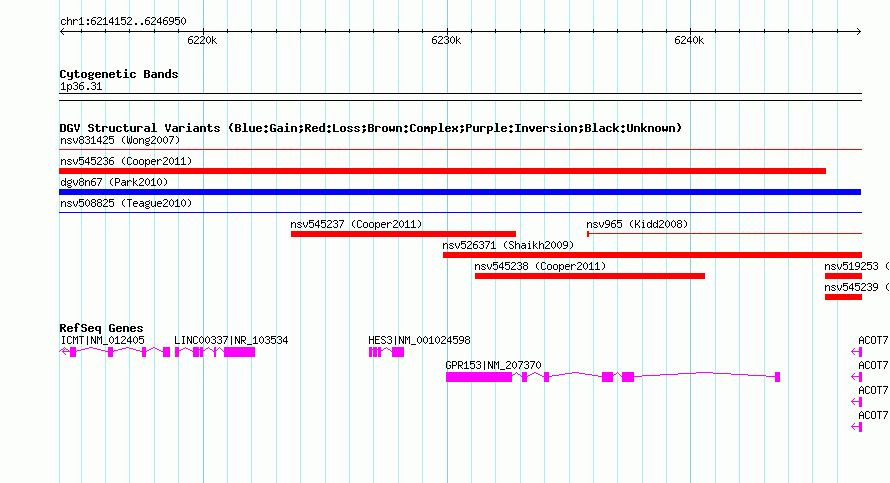This screenshot has width=890, height=483.
Task: Click the arrow glyph under fourth ACOT7 label
Action: [857, 427]
